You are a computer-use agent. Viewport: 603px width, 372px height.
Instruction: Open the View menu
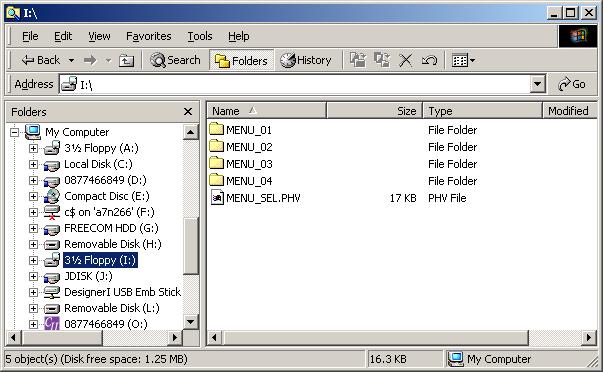tap(99, 36)
